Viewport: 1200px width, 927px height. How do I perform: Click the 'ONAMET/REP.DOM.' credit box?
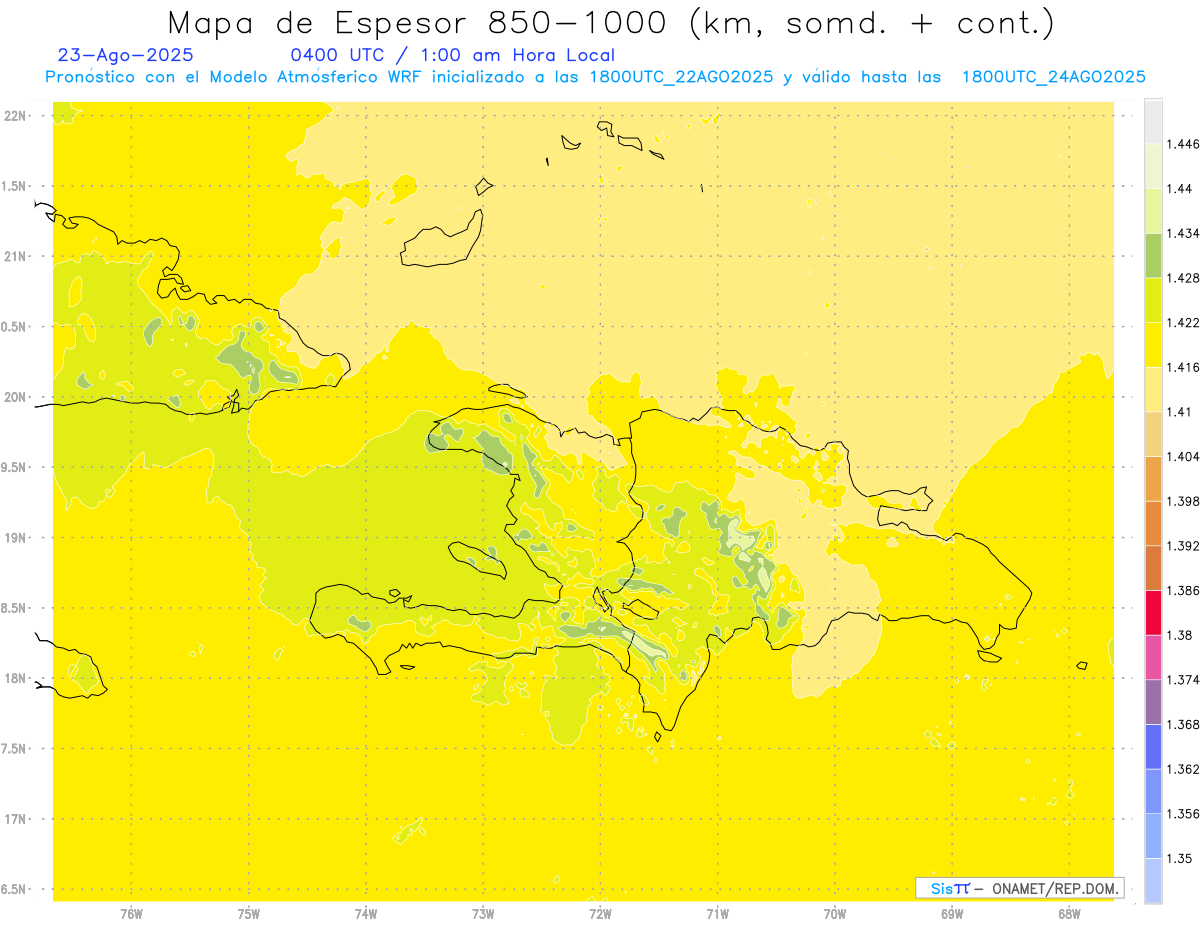point(1019,888)
